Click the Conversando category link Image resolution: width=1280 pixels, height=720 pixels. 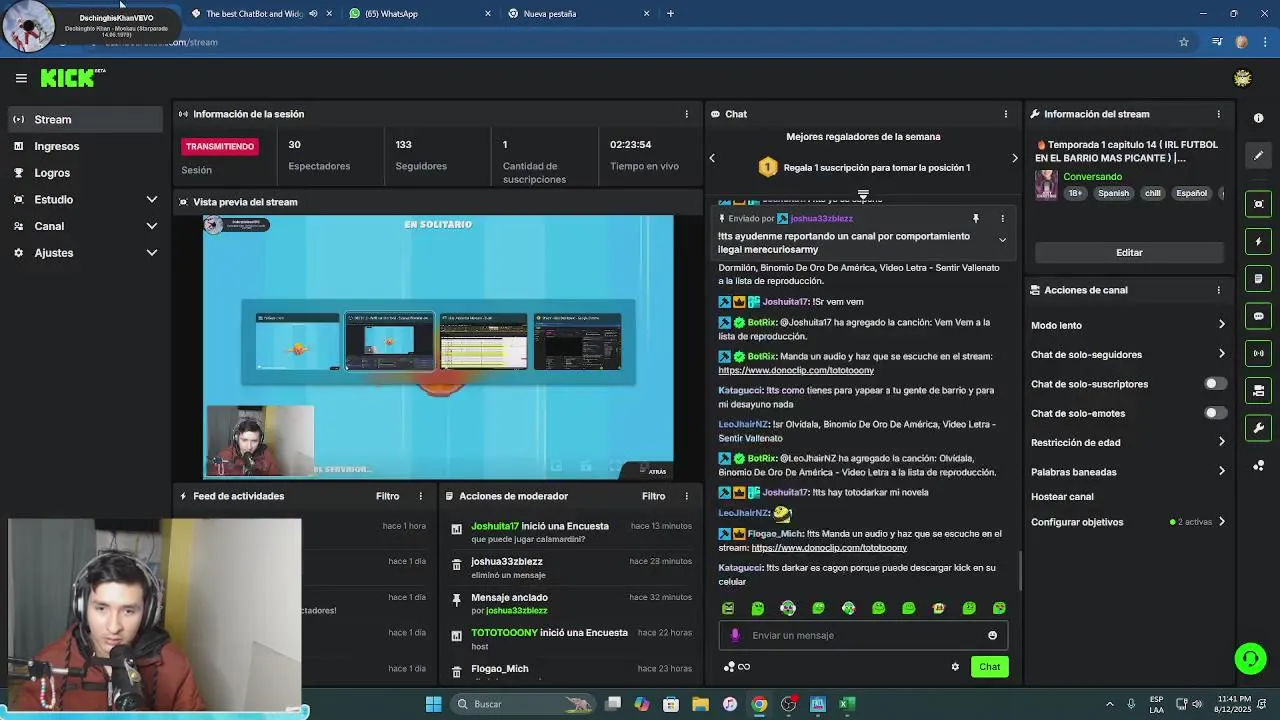click(1092, 177)
